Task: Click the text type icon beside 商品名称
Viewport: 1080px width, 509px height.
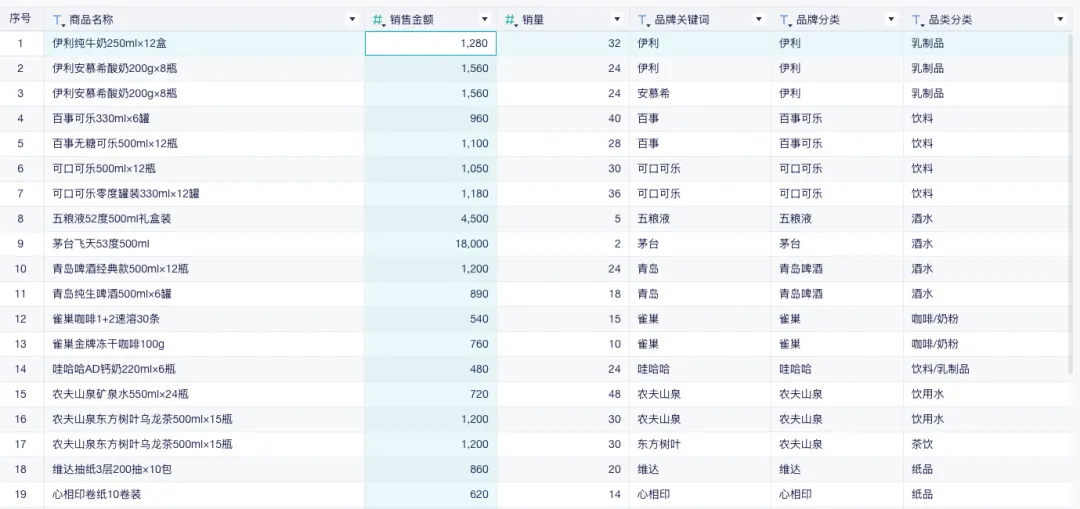Action: [58, 20]
